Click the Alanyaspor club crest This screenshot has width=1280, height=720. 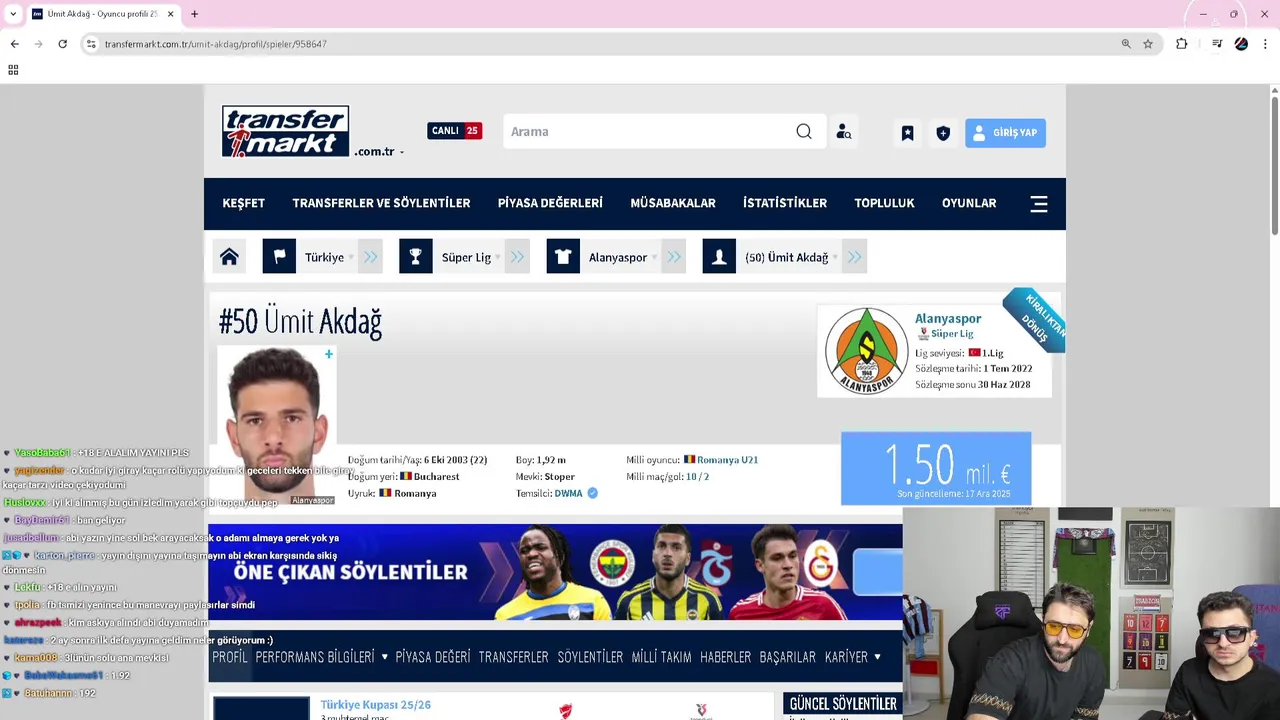tap(866, 351)
